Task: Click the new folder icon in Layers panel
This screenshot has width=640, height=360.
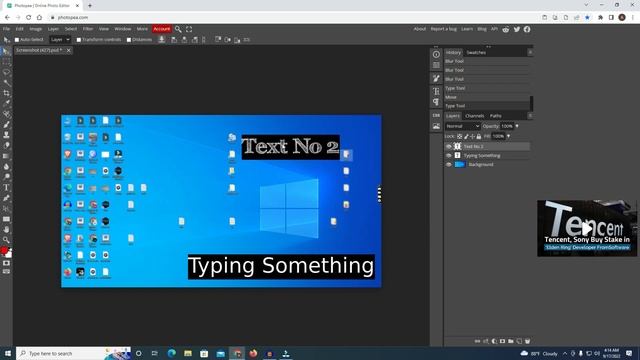Action: [511, 341]
